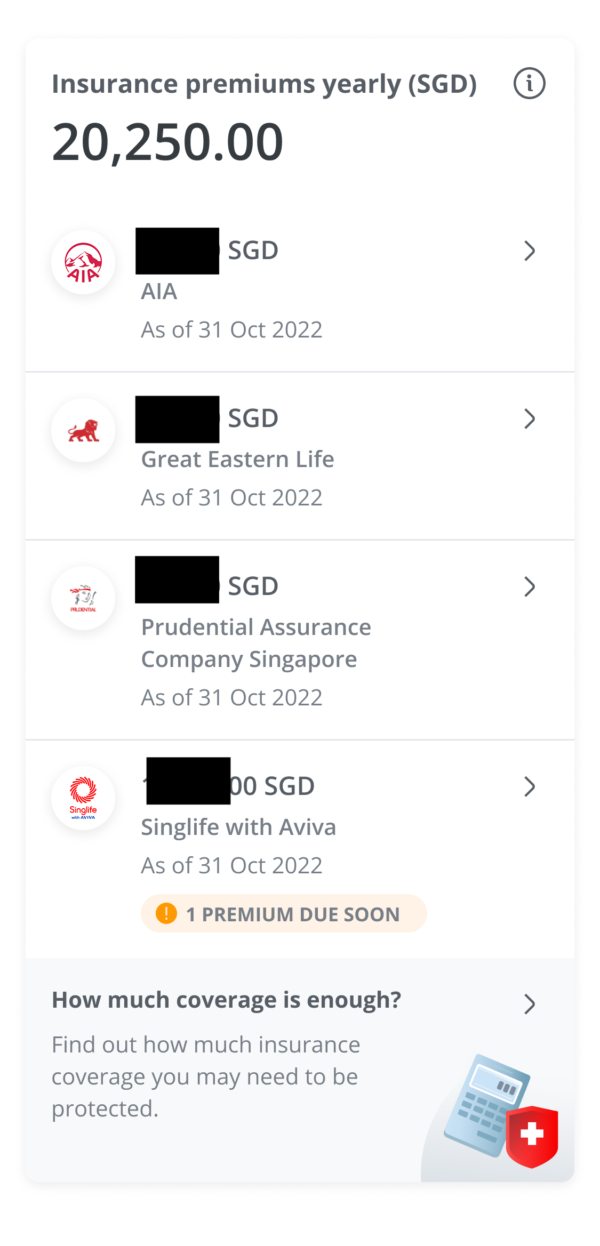Click the AIA company logo
Viewport: 600px width, 1246px height.
pos(83,263)
